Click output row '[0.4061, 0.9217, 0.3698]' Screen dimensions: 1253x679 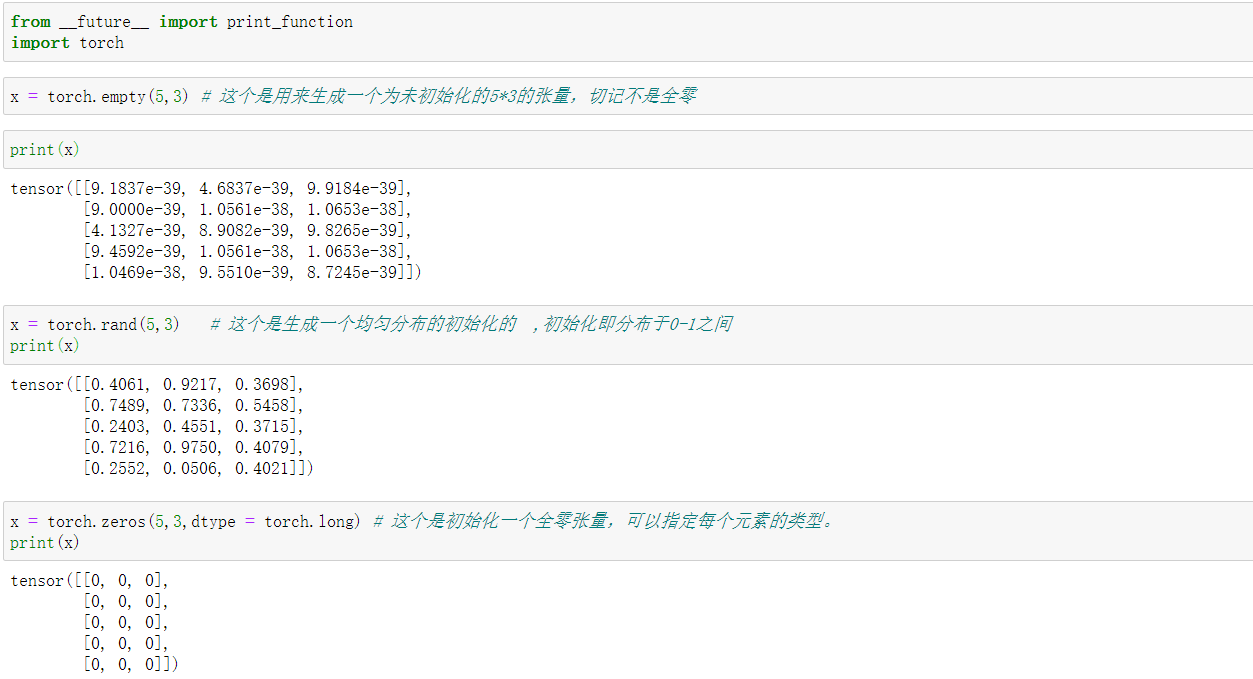tap(194, 385)
